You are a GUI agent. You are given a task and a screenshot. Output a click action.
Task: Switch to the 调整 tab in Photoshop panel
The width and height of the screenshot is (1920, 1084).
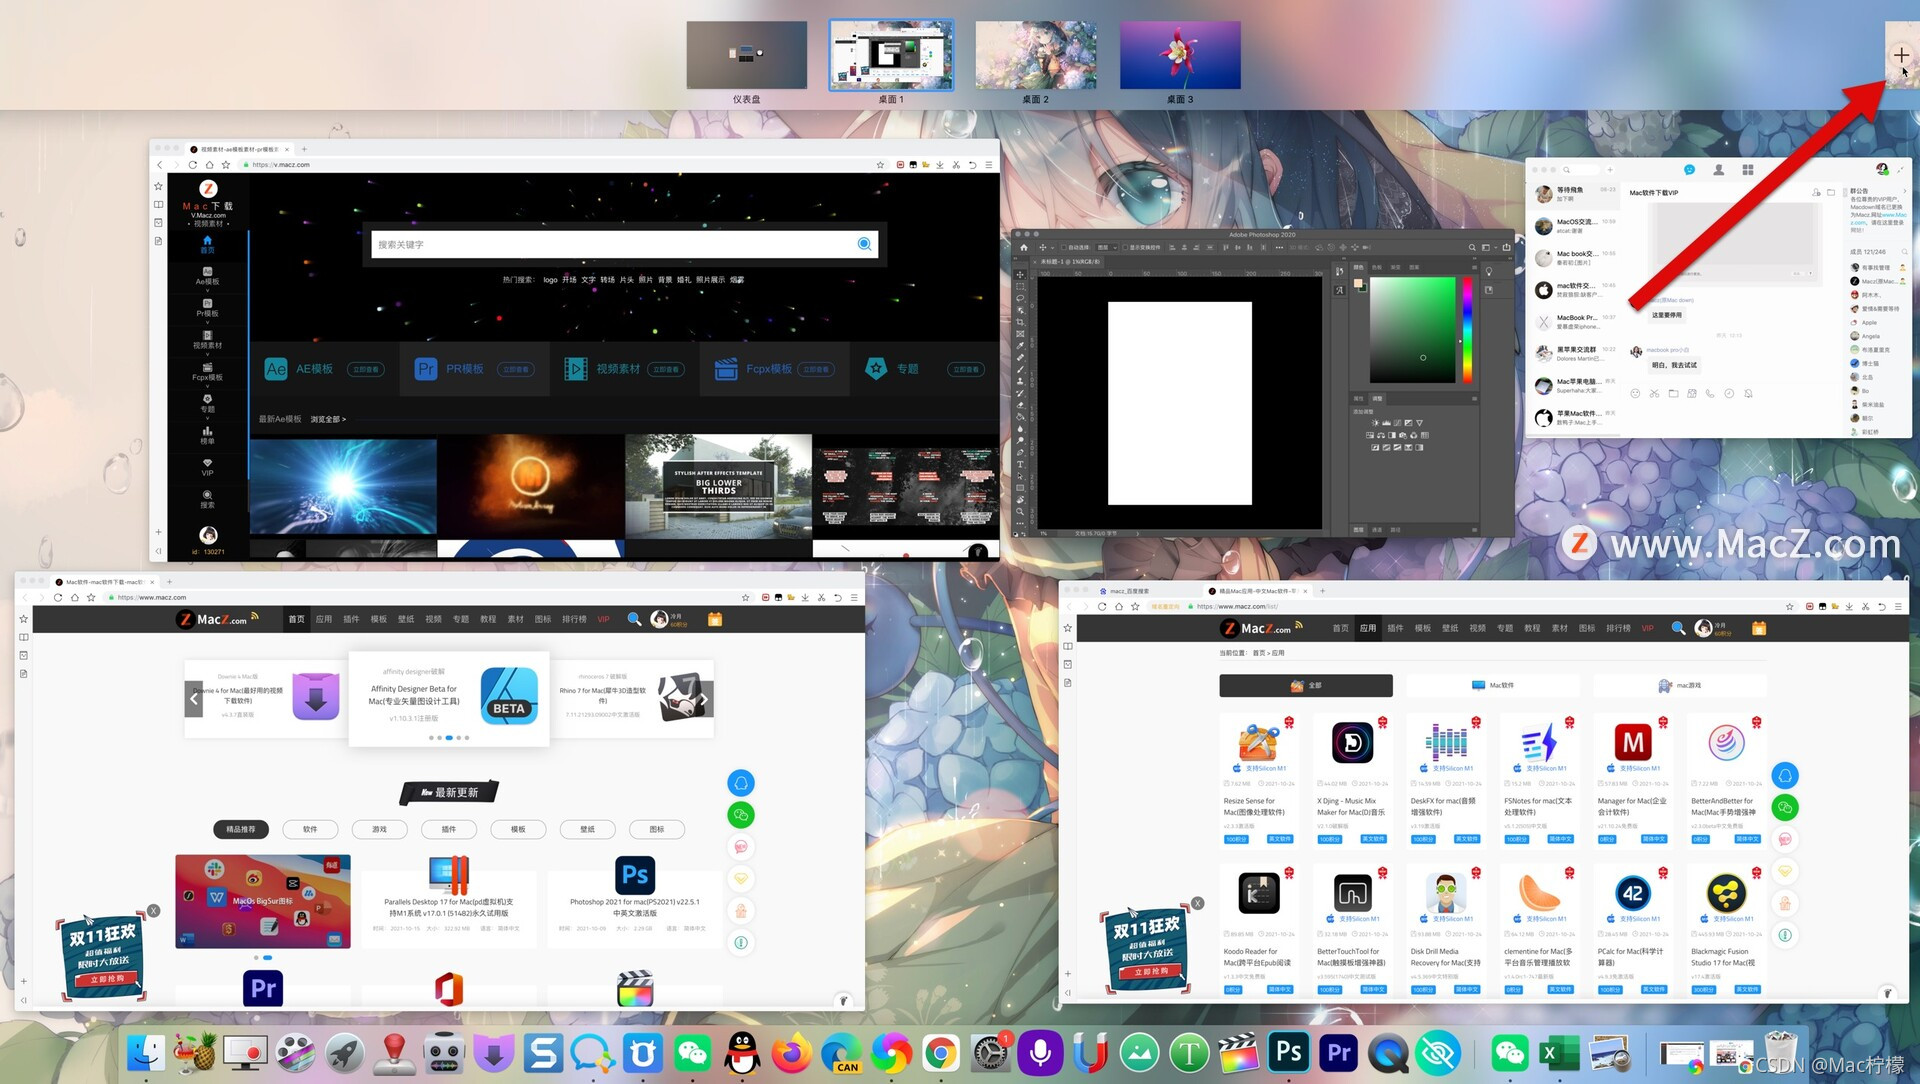coord(1377,398)
